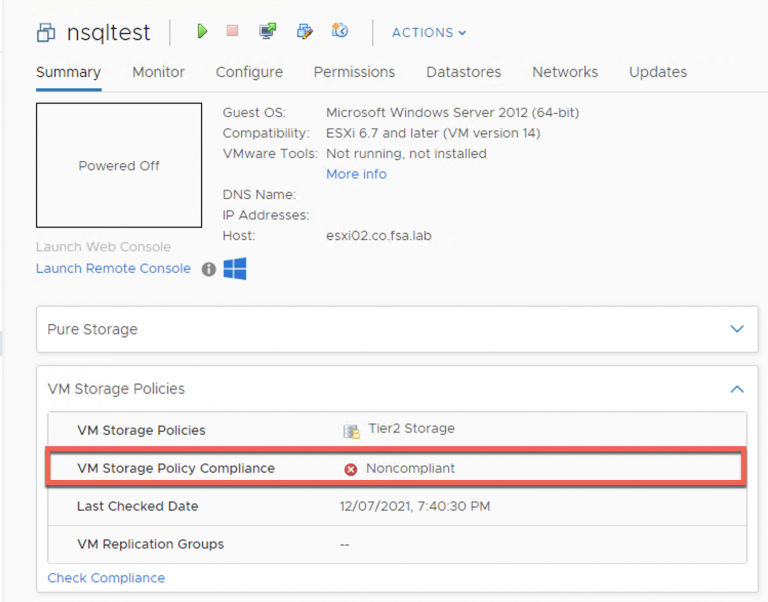Collapse the VM Storage Policies panel
Screen dimensions: 768x602
point(737,389)
